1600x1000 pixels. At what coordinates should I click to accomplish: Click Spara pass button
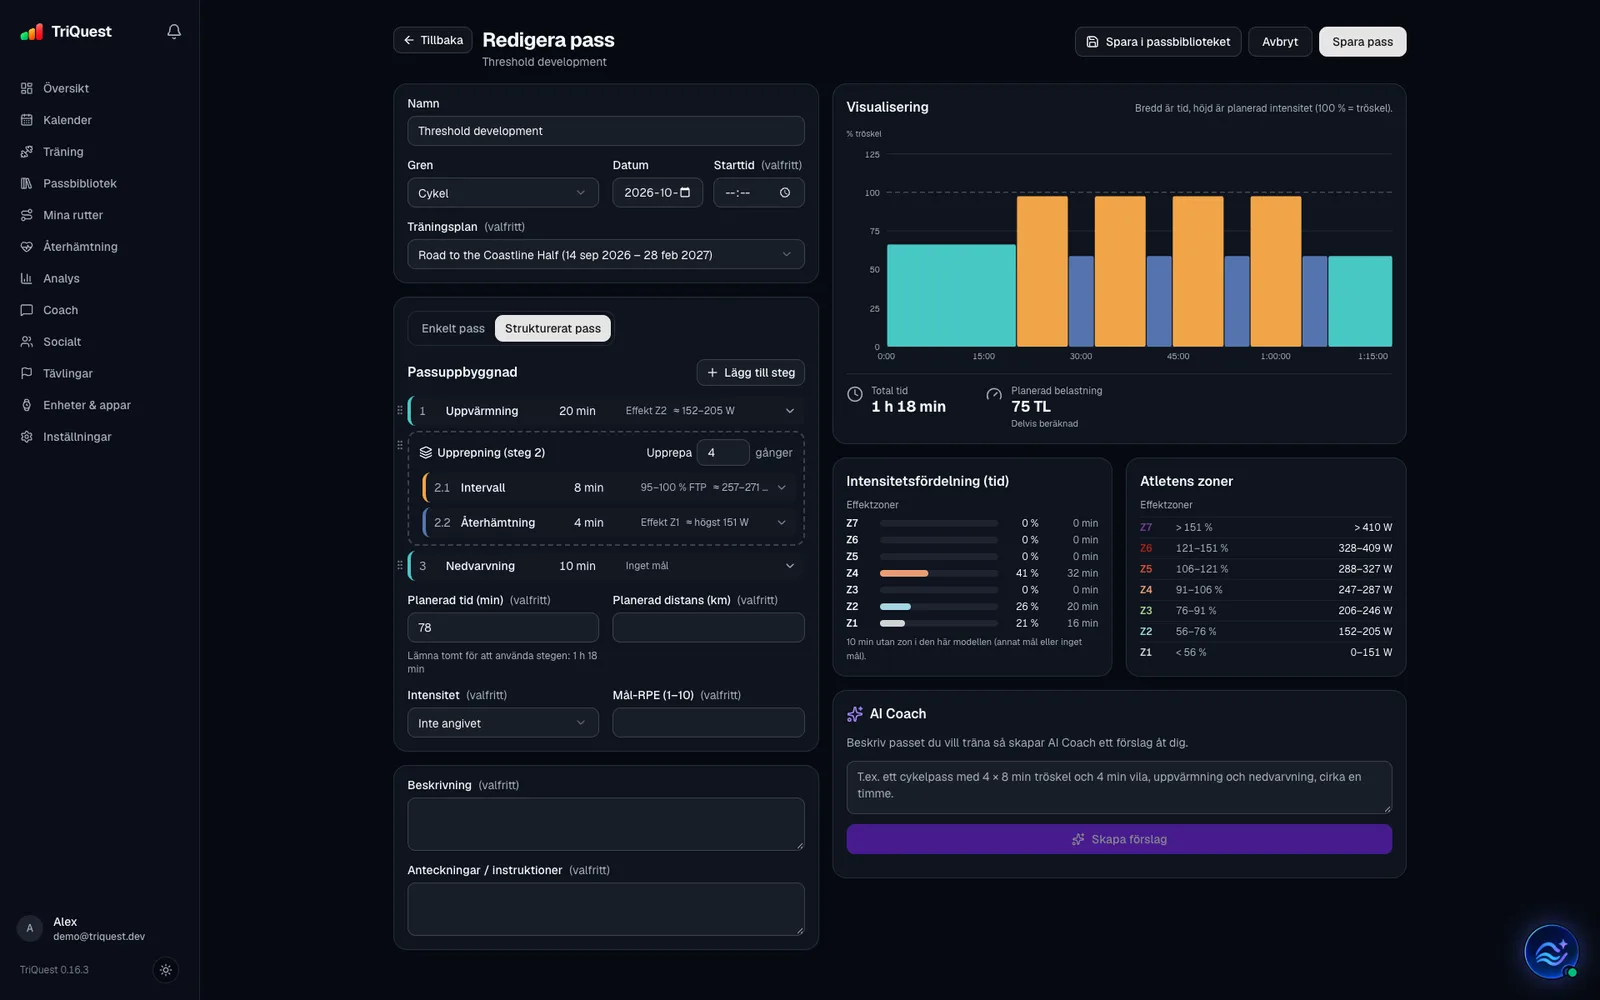coord(1362,42)
